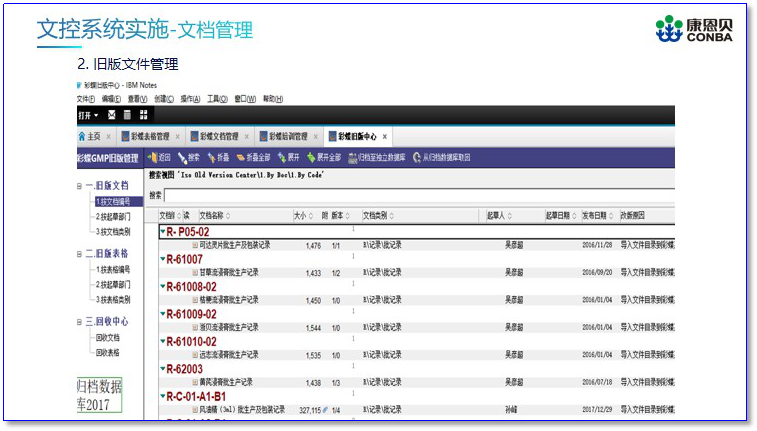
Task: Open the 打开 dropdown button
Action: click(88, 115)
